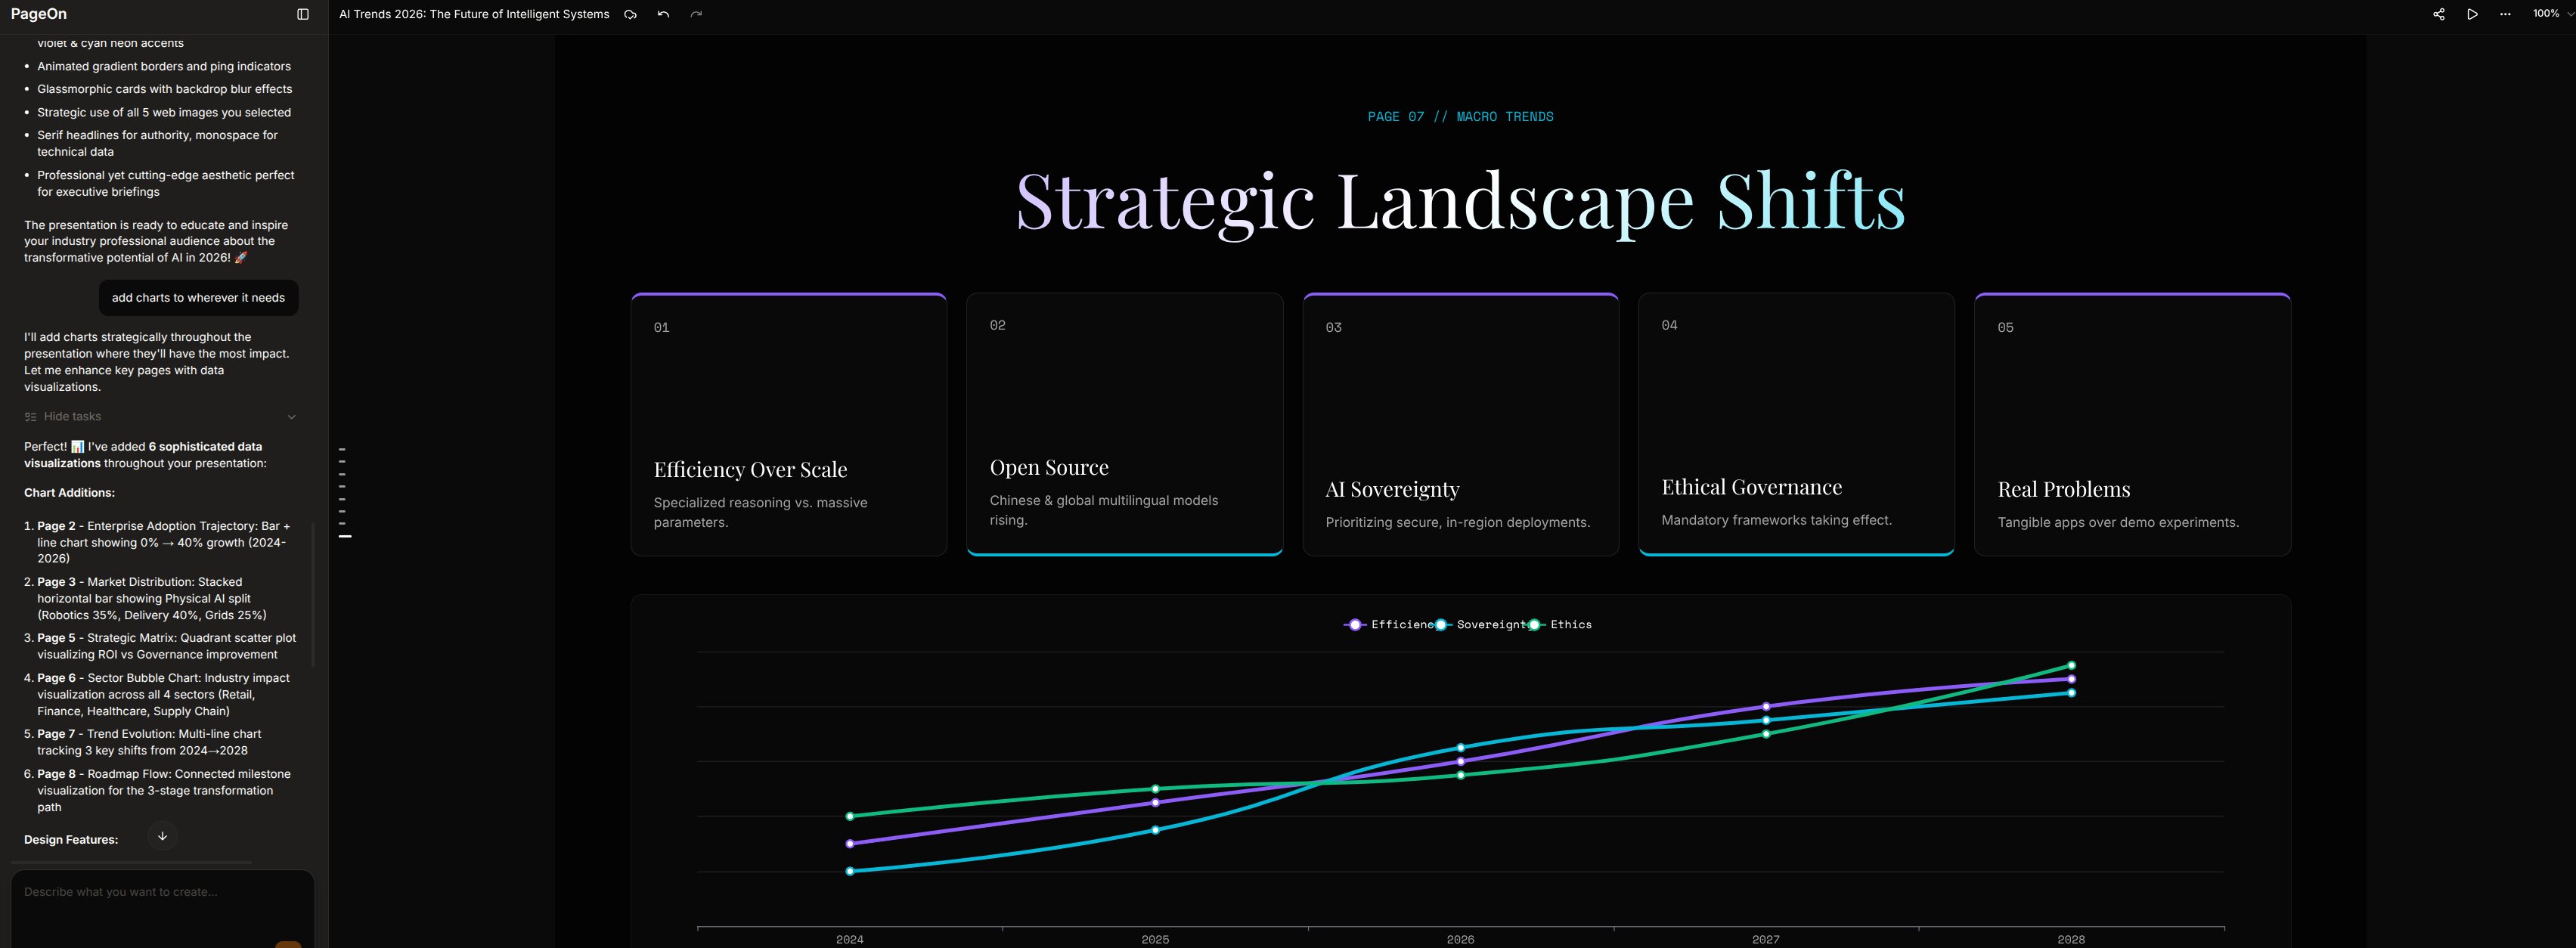Click the PageOn logo
The width and height of the screenshot is (2576, 948).
click(x=39, y=14)
